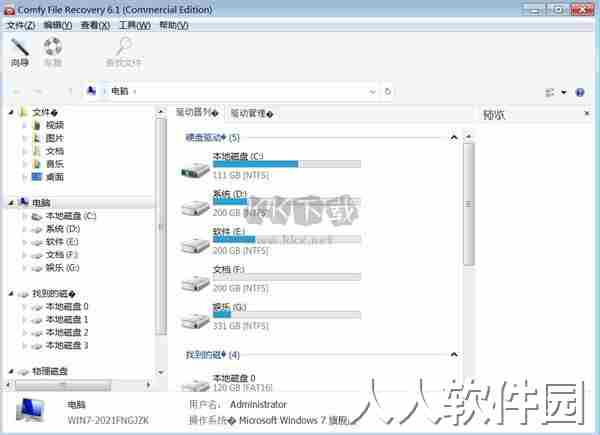Viewport: 600px width, 435px height.
Task: Click the F: drive usage bar
Action: coord(287,277)
